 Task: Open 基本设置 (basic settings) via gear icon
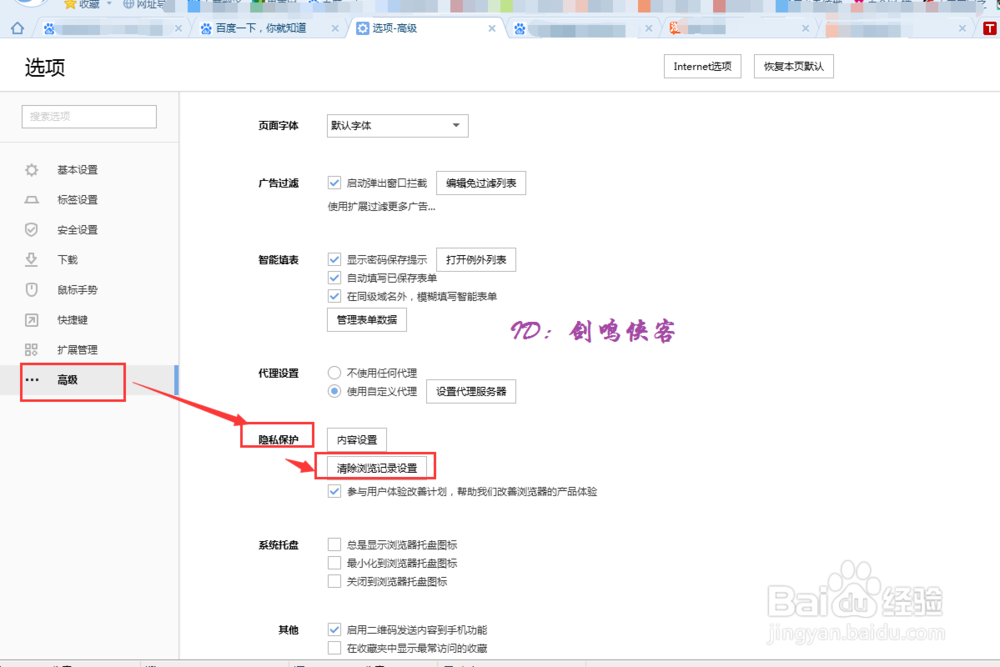pyautogui.click(x=30, y=169)
